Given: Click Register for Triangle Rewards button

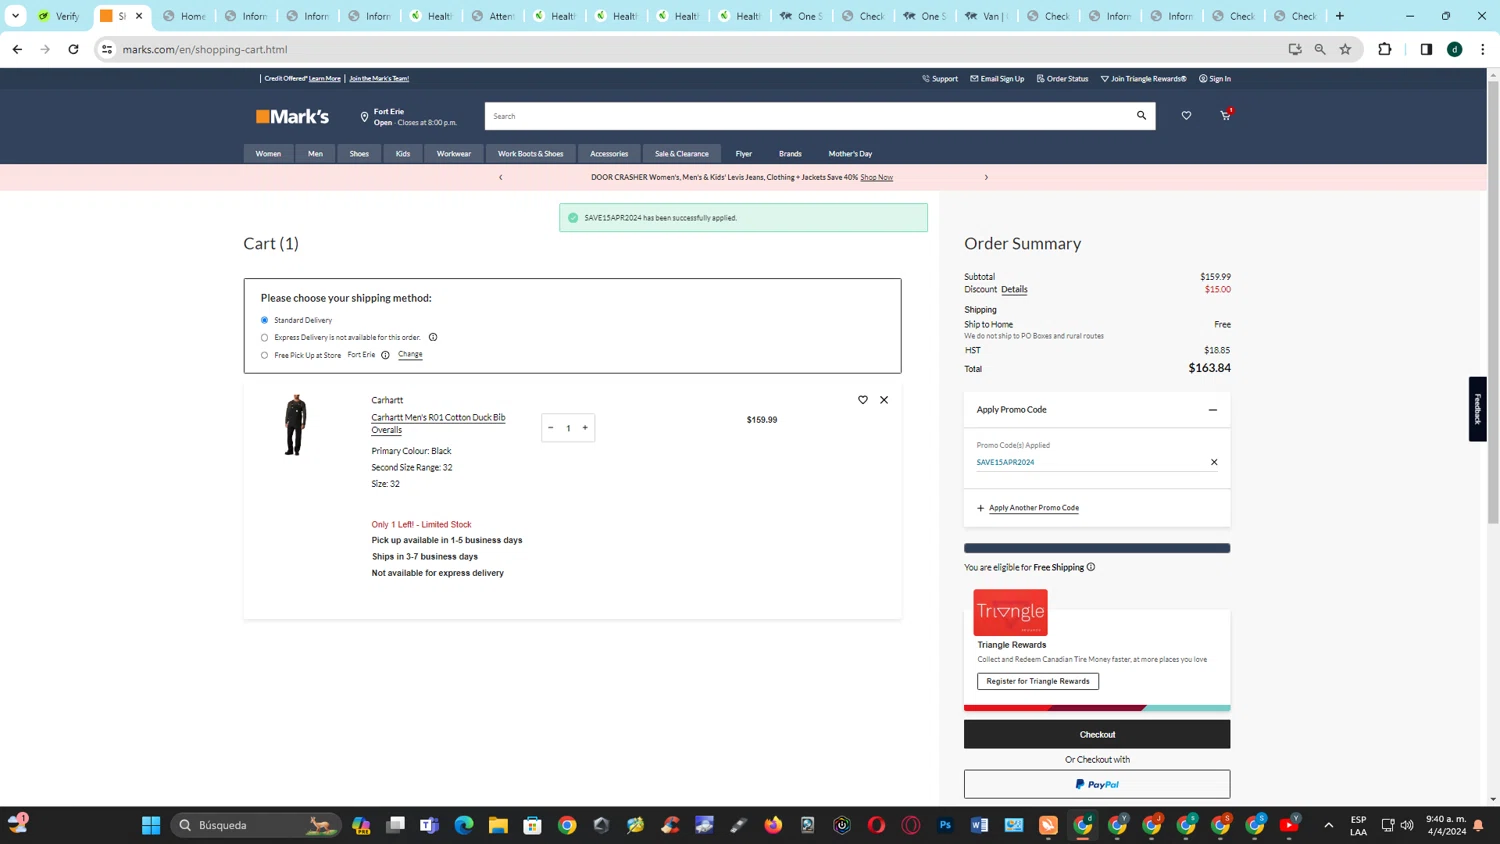Looking at the screenshot, I should tap(1038, 681).
